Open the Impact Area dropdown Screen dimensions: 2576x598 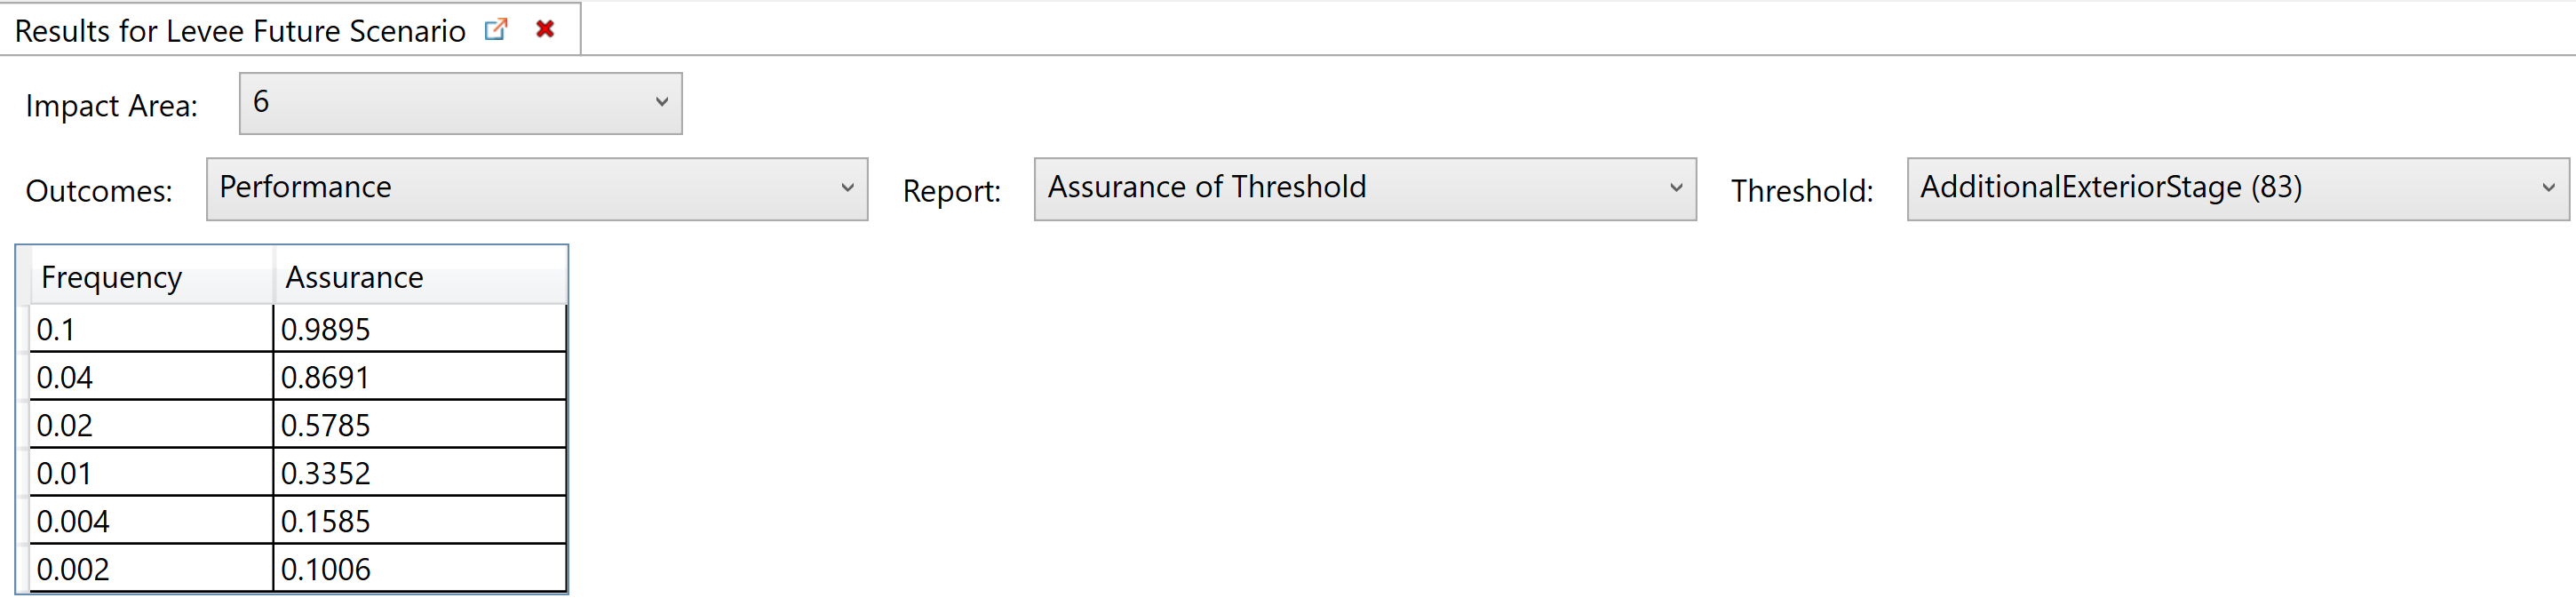[x=460, y=103]
